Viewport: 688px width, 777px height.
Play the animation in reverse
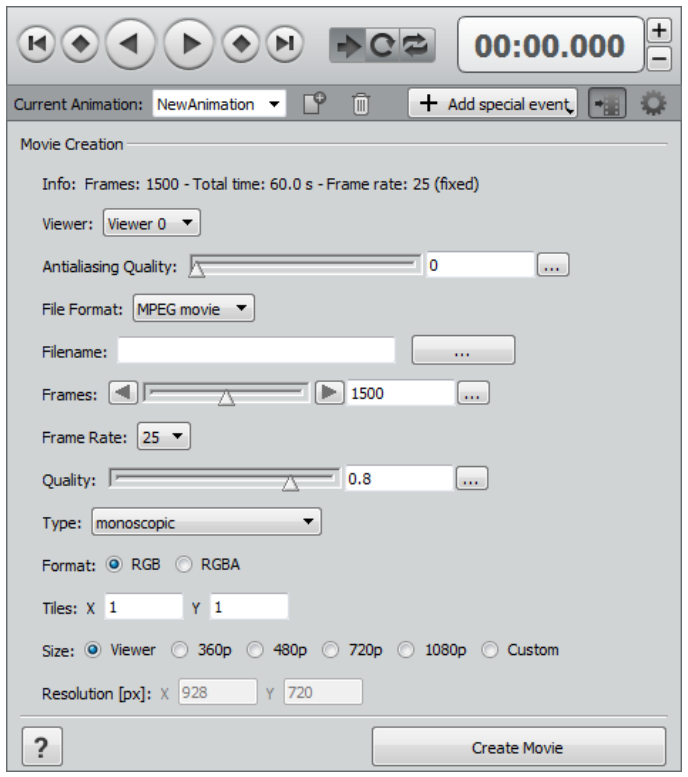pos(130,44)
